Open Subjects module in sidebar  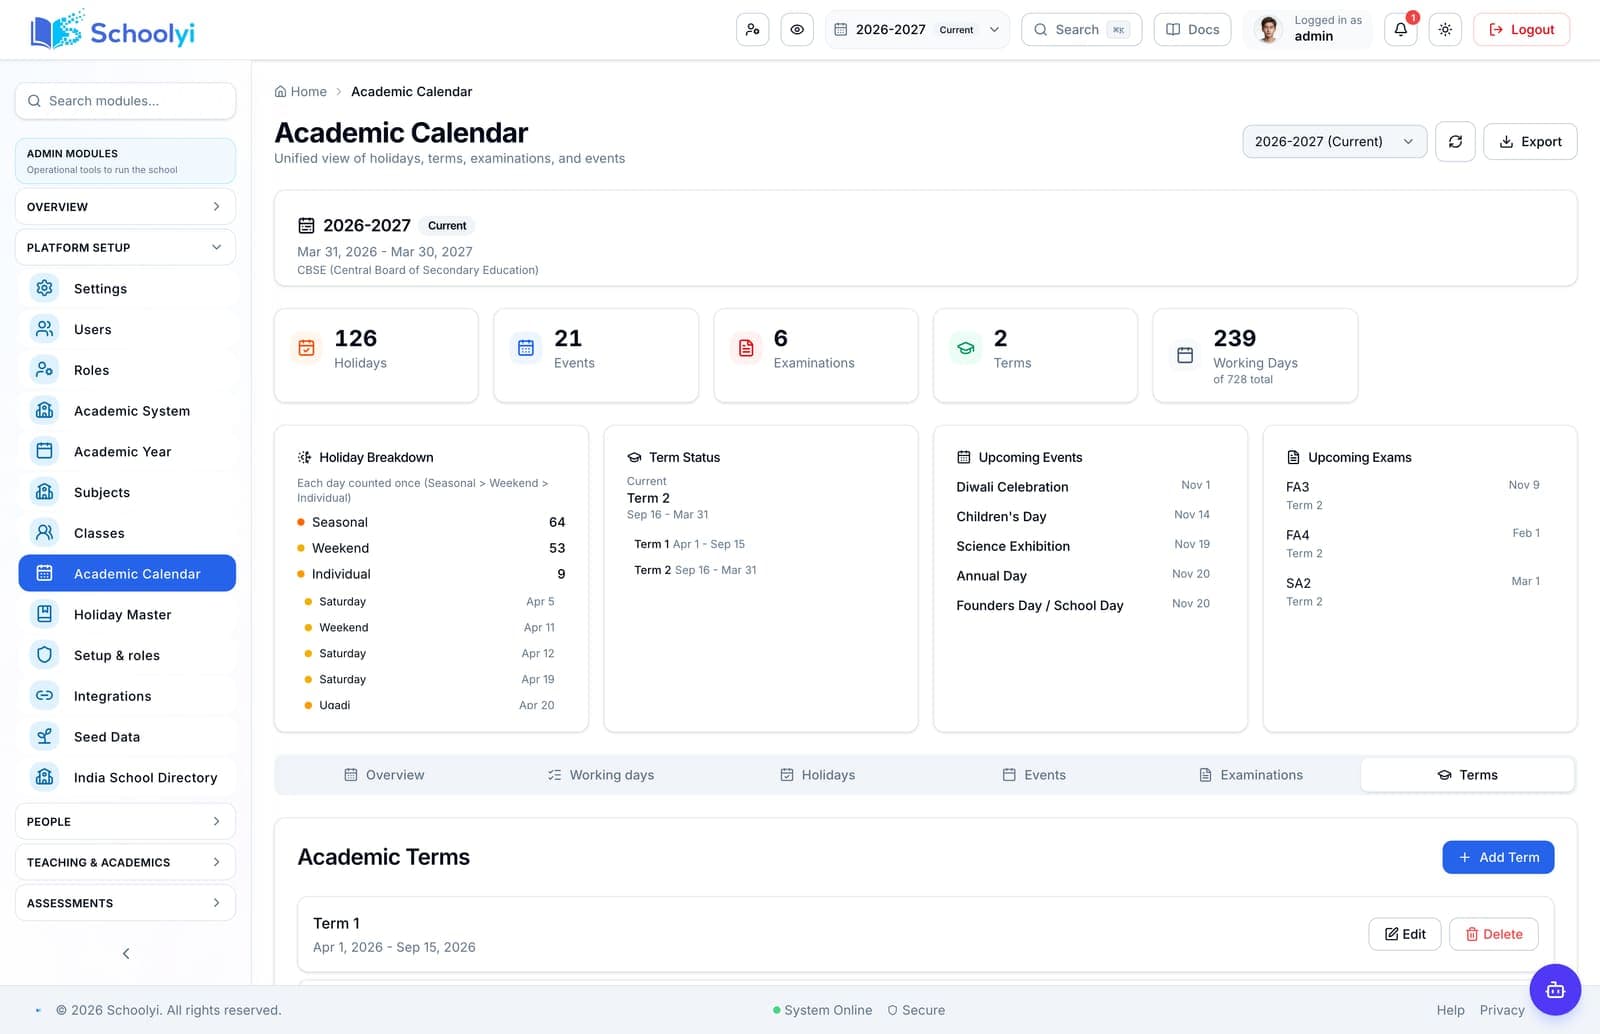pyautogui.click(x=127, y=492)
